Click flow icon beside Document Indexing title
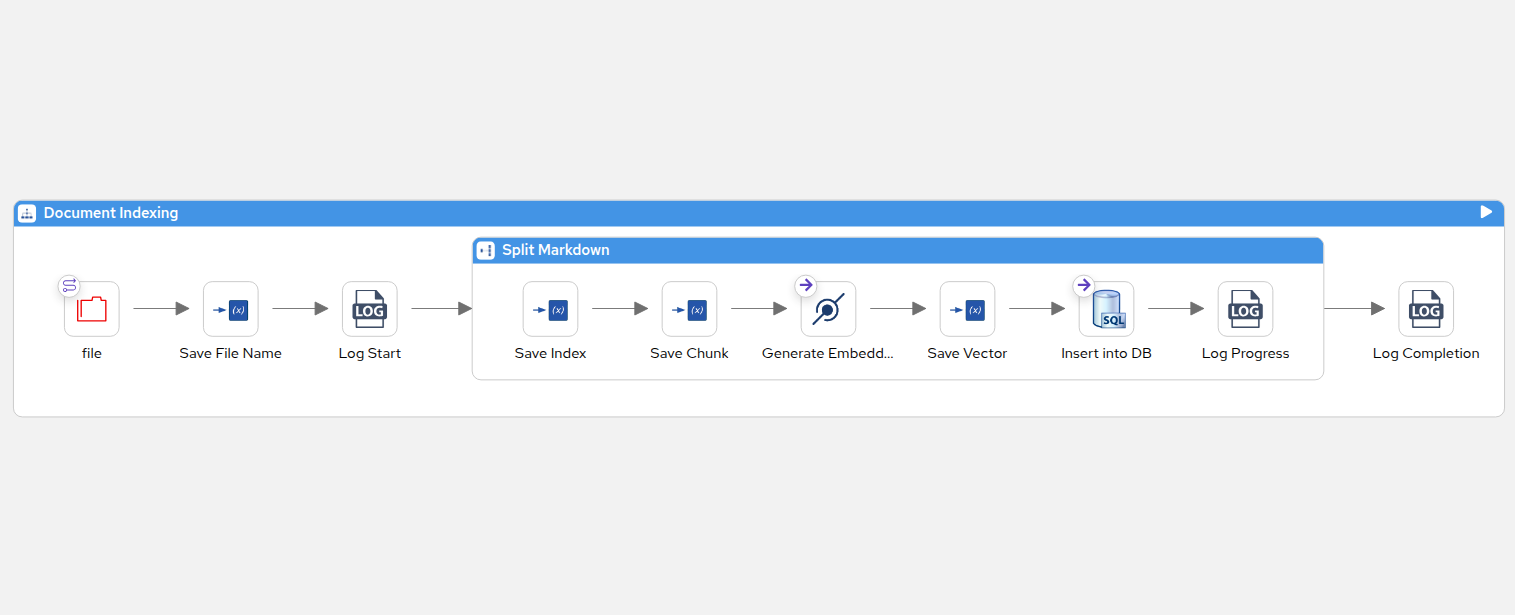Viewport: 1515px width, 615px height. [x=27, y=213]
